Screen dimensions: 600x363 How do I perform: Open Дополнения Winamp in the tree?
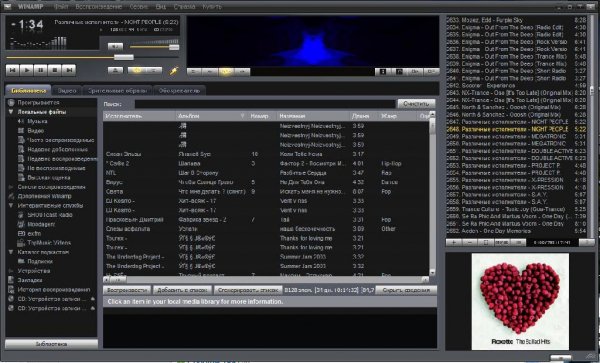[44, 196]
